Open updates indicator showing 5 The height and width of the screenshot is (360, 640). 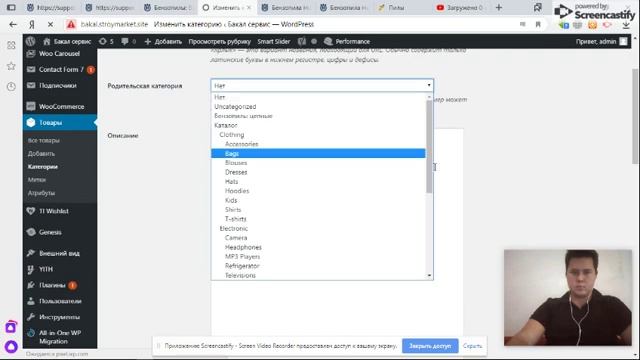[106, 41]
